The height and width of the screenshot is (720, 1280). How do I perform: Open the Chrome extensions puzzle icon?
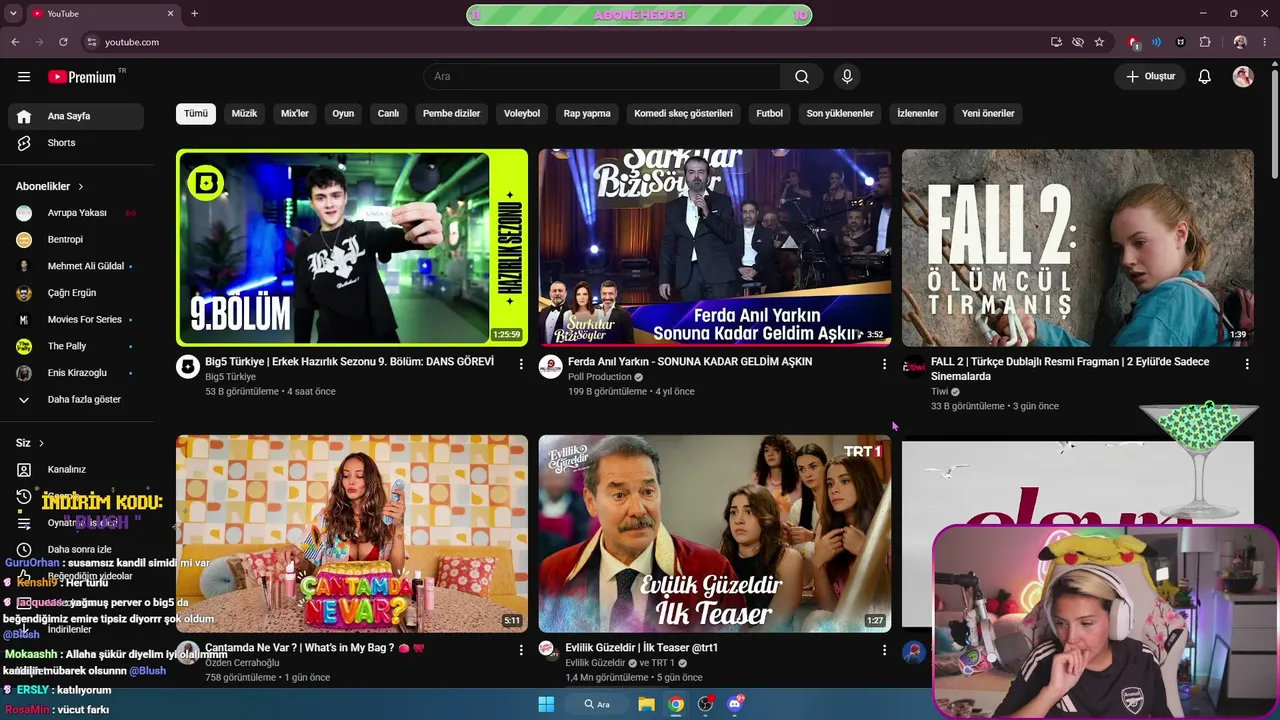point(1205,42)
